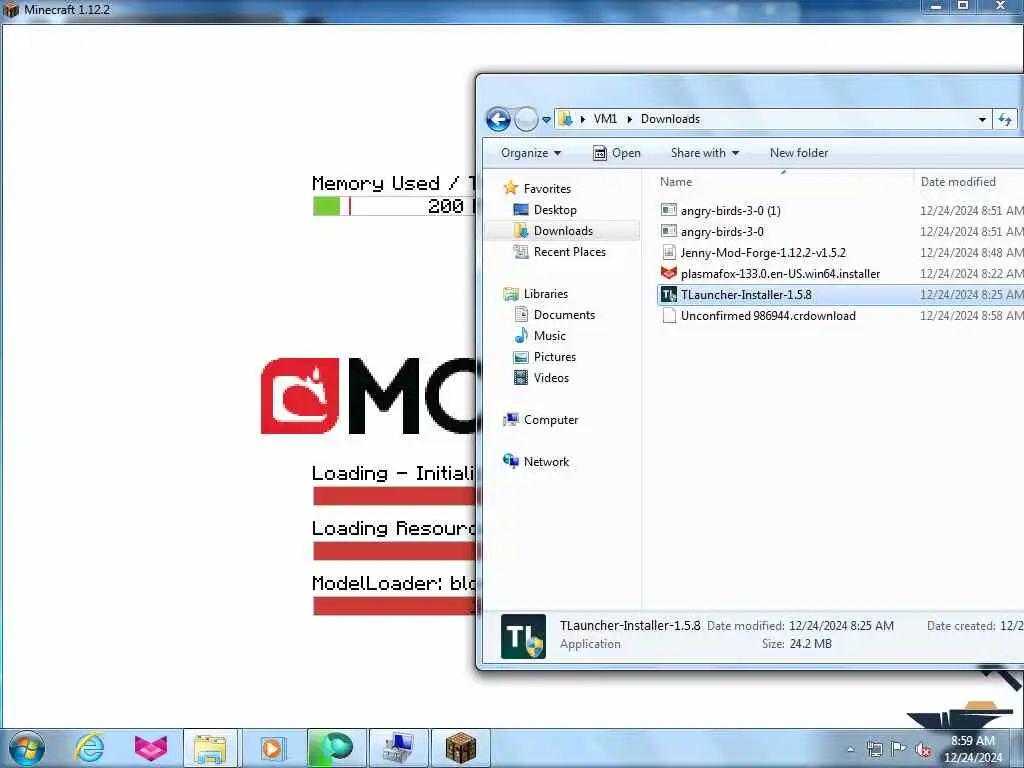The height and width of the screenshot is (768, 1024).
Task: Click the muted volume tray icon
Action: coord(923,749)
